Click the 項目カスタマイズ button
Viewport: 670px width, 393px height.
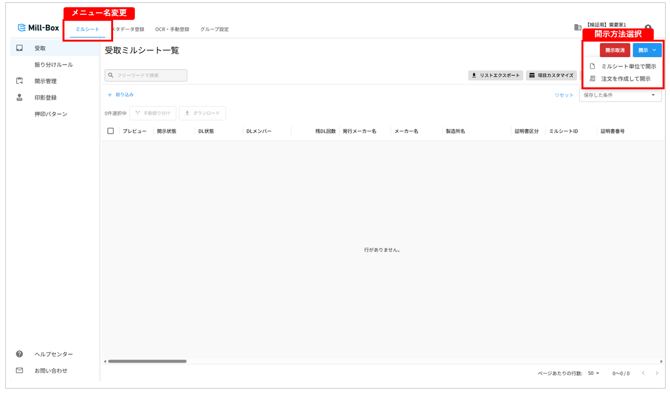552,75
